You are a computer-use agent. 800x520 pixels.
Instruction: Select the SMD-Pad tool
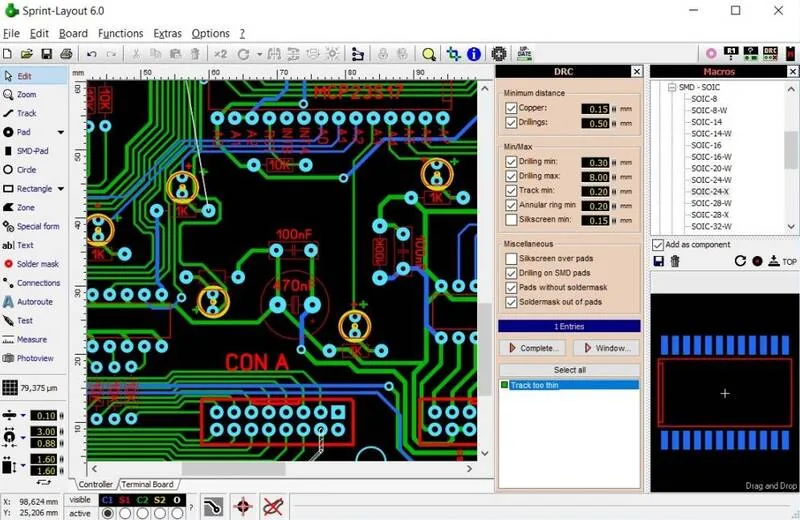click(x=26, y=151)
